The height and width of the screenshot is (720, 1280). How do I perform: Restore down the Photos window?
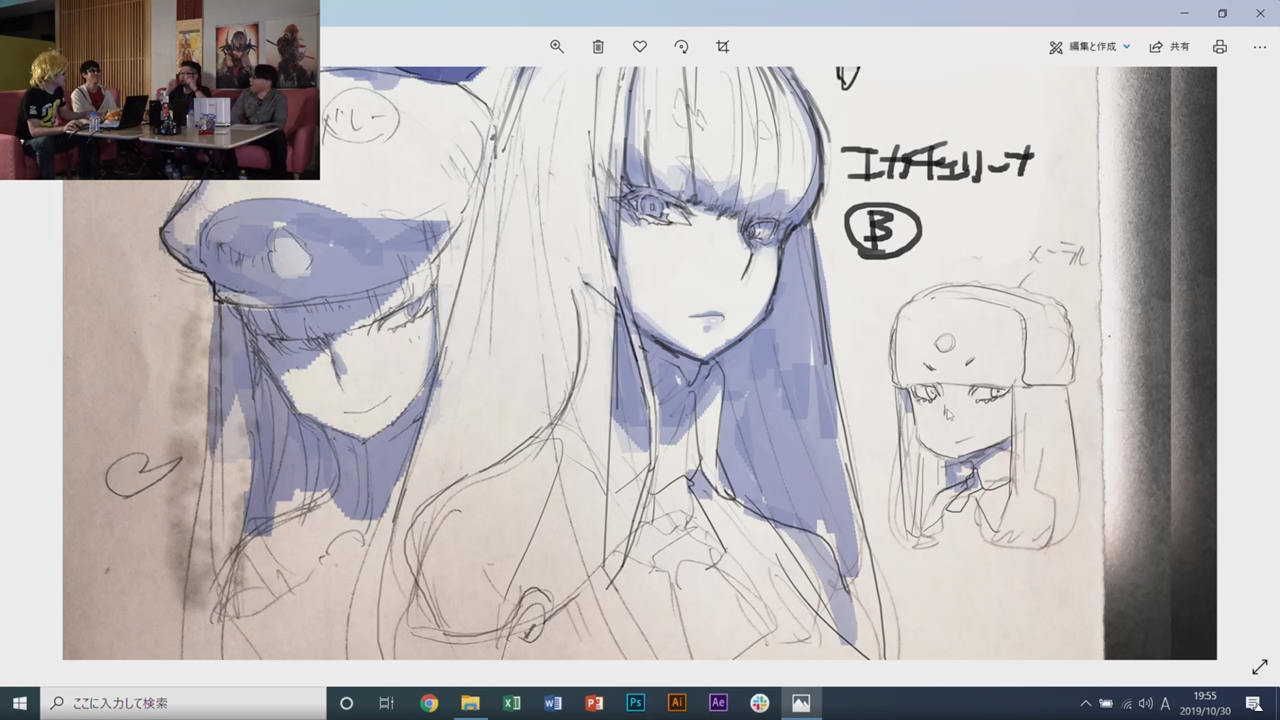(1222, 13)
